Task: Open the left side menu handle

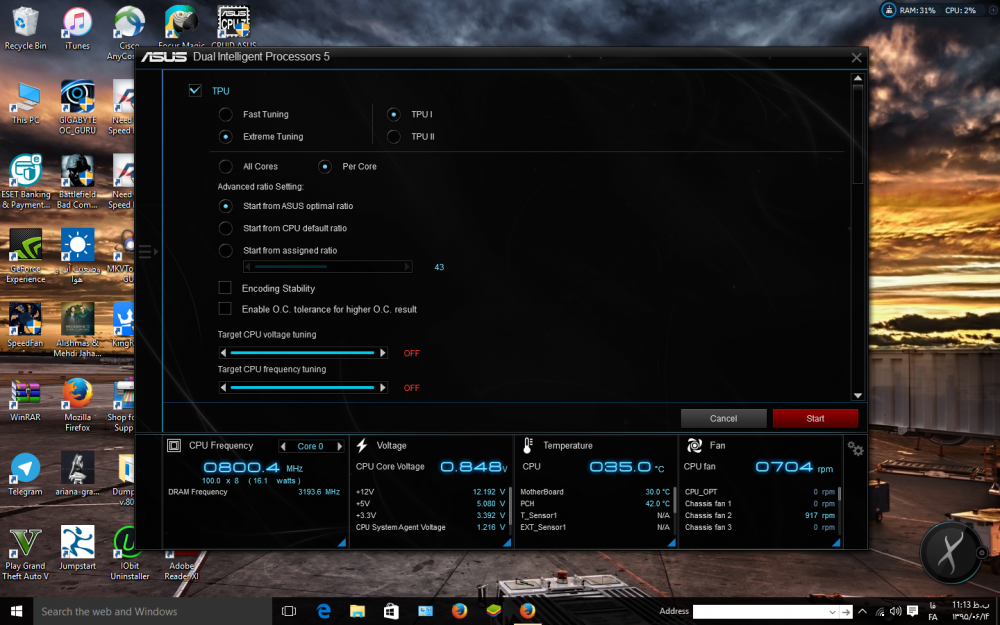Action: click(147, 251)
